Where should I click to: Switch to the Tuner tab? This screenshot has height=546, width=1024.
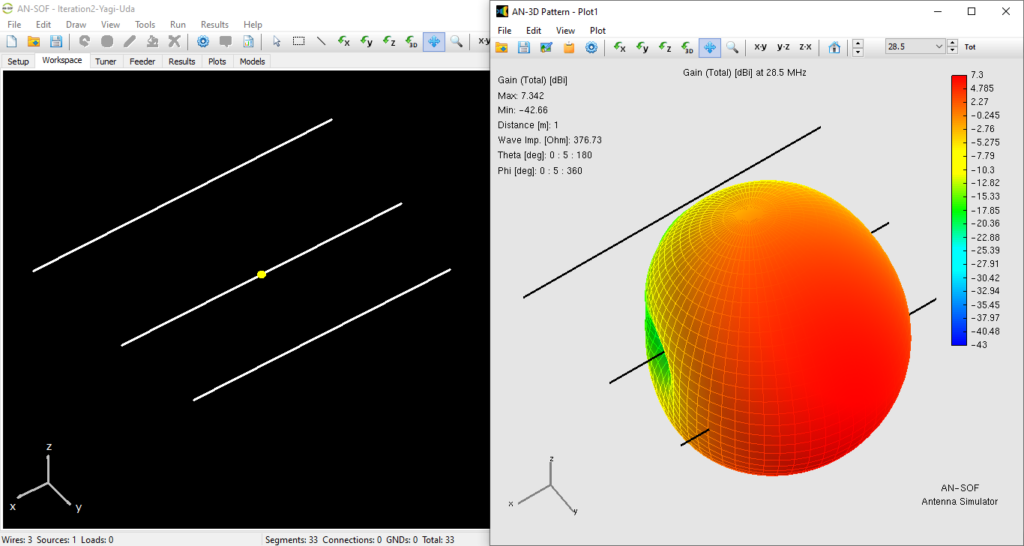tap(106, 61)
